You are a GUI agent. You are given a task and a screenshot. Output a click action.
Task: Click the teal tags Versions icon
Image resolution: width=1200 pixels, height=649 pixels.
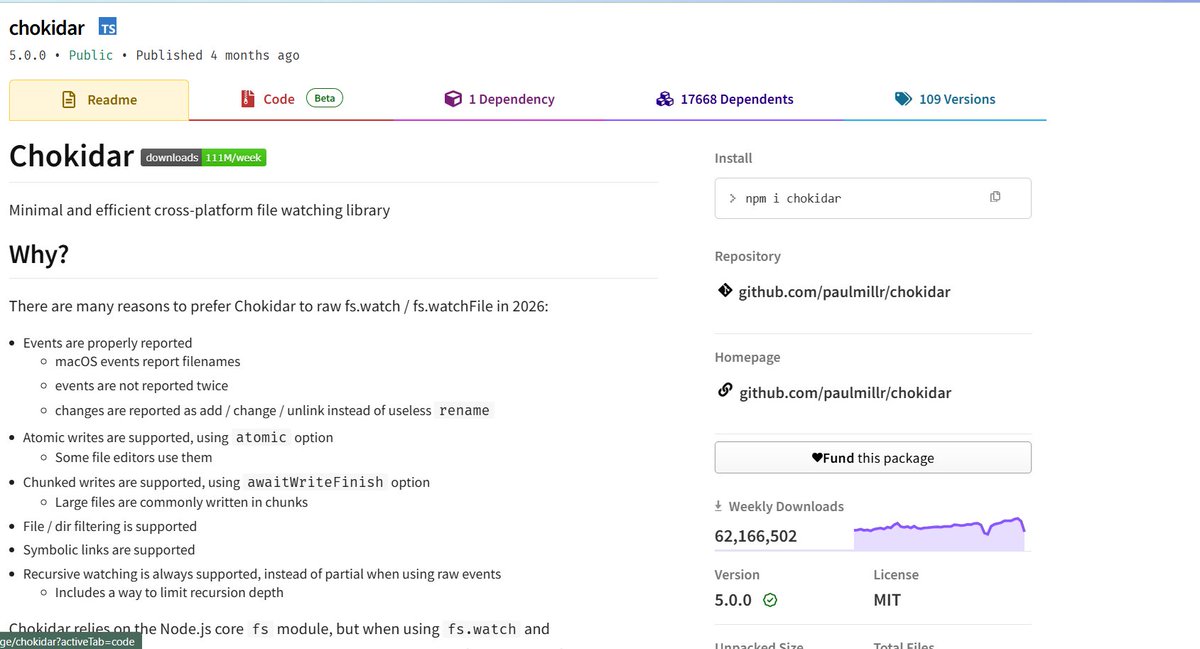pyautogui.click(x=903, y=99)
